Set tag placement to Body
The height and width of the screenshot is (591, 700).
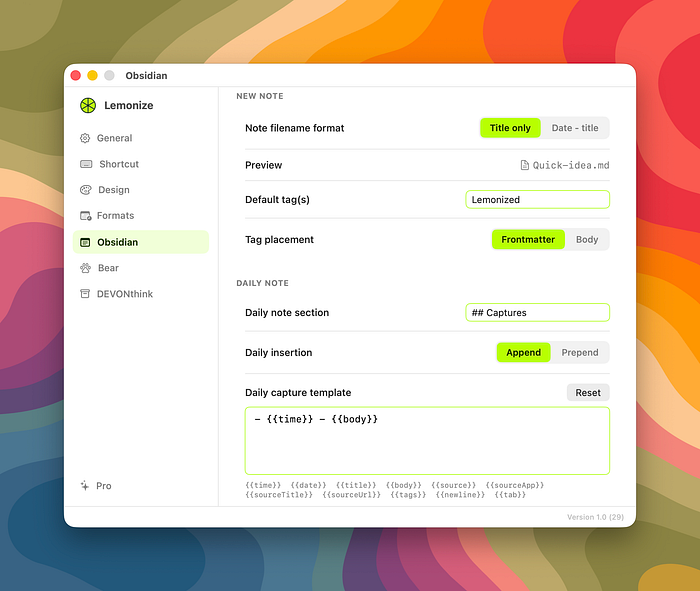click(587, 239)
